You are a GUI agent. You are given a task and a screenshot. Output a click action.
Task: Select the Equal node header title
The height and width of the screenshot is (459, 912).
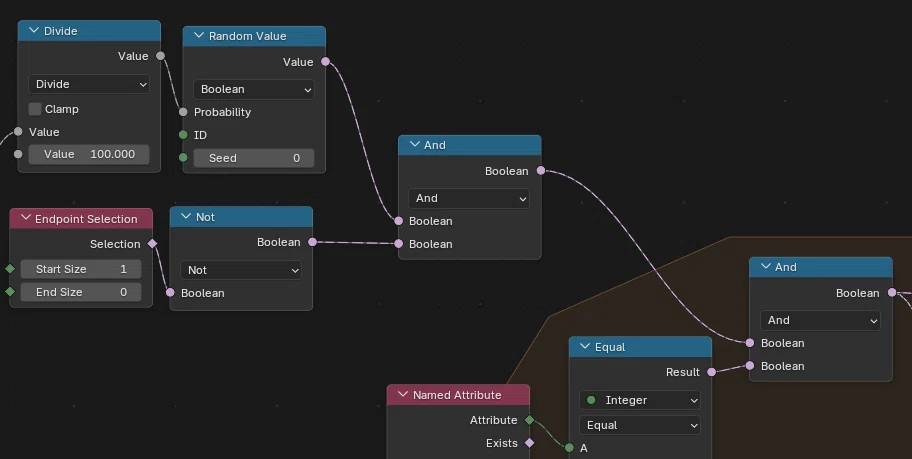[610, 347]
